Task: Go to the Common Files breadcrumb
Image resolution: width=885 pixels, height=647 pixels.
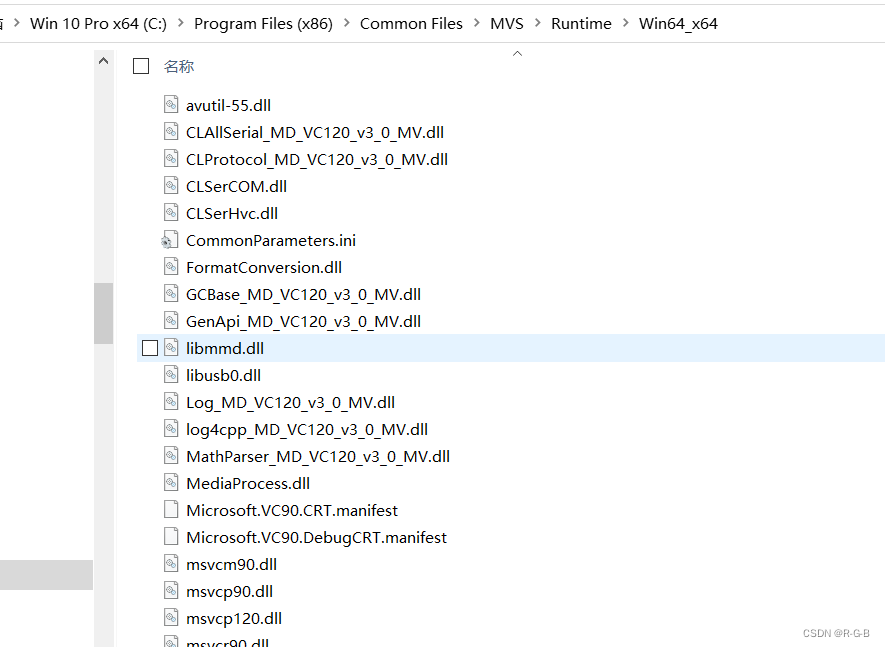Action: tap(411, 24)
